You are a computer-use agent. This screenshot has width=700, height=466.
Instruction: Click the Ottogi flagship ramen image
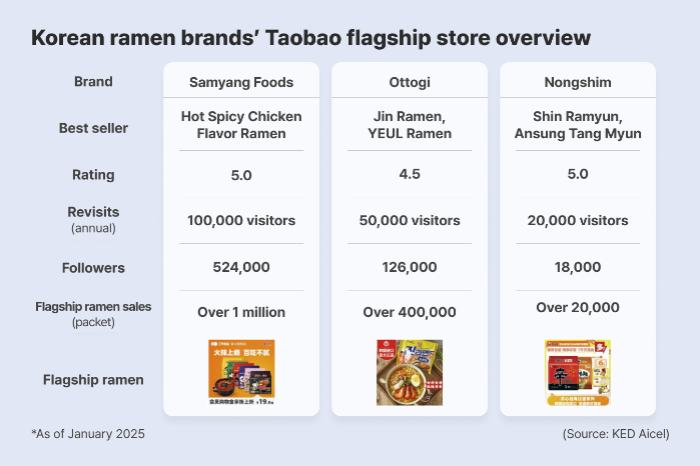[x=409, y=372]
